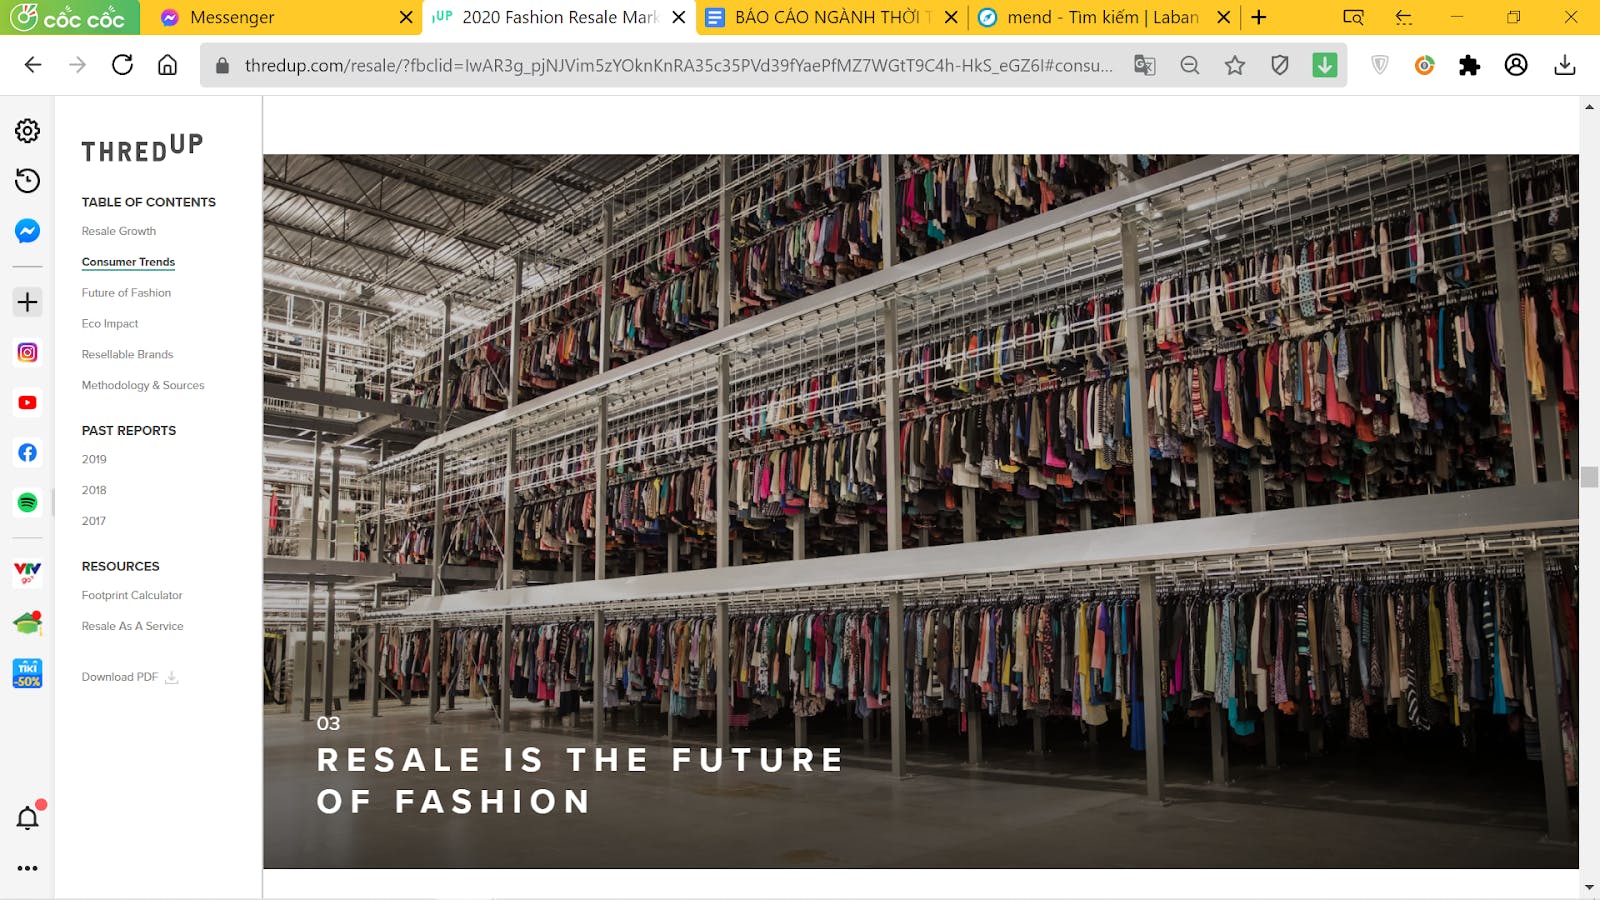
Task: Open sidebar notifications bell
Action: point(28,818)
